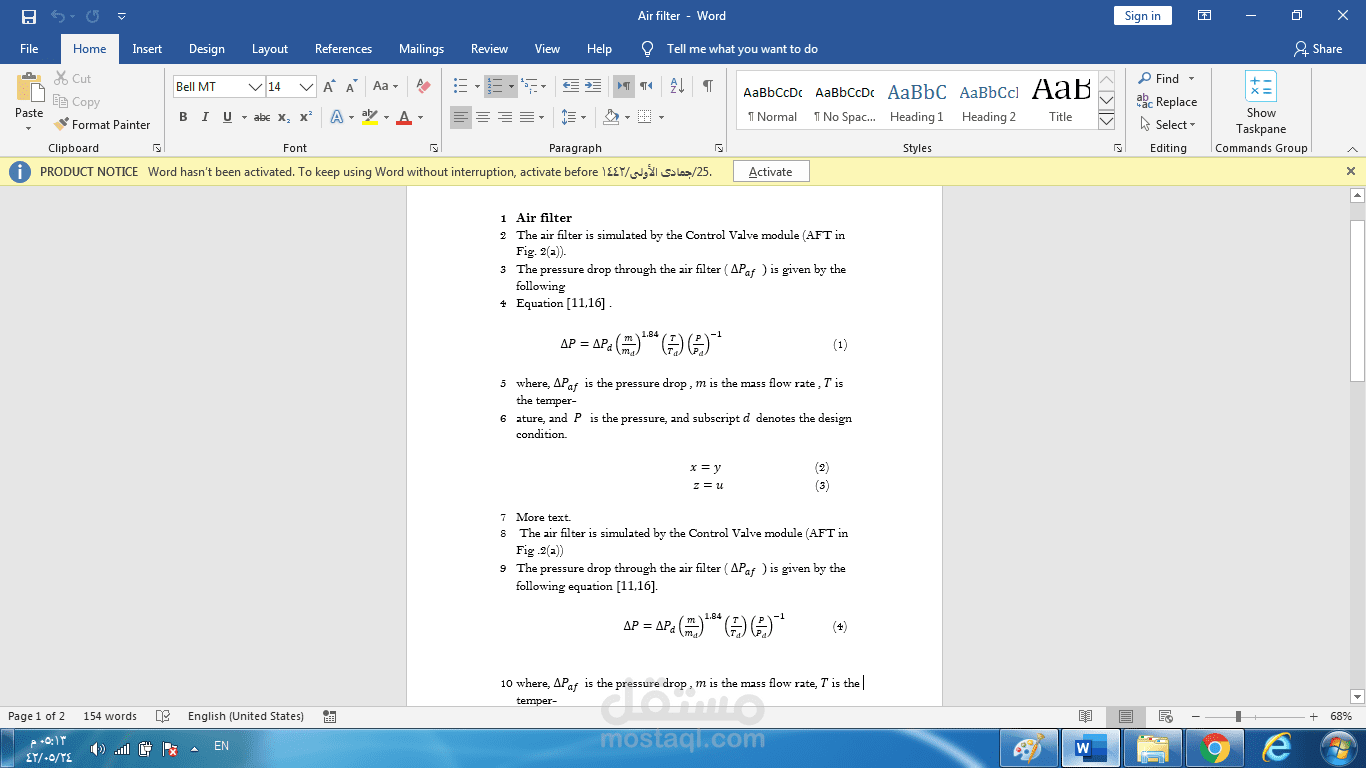Sort the selected text alphabetically
1366x768 pixels.
click(x=677, y=87)
